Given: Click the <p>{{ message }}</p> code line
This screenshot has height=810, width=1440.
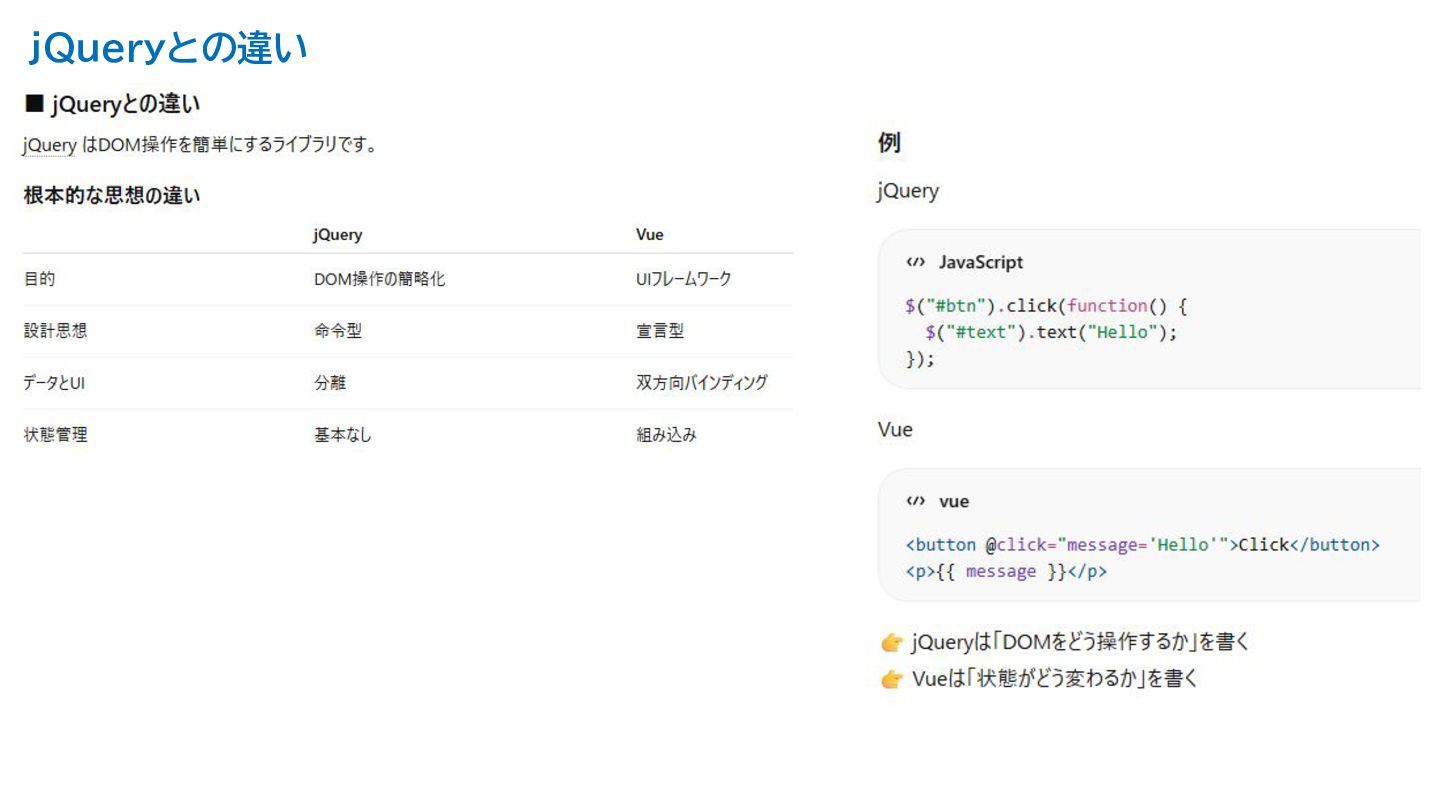Looking at the screenshot, I should click(1006, 572).
